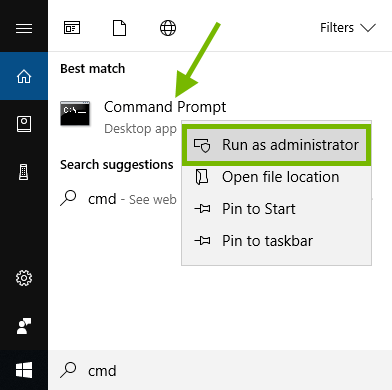
Task: Open the Notebook icon in the sidebar
Action: [x=24, y=124]
